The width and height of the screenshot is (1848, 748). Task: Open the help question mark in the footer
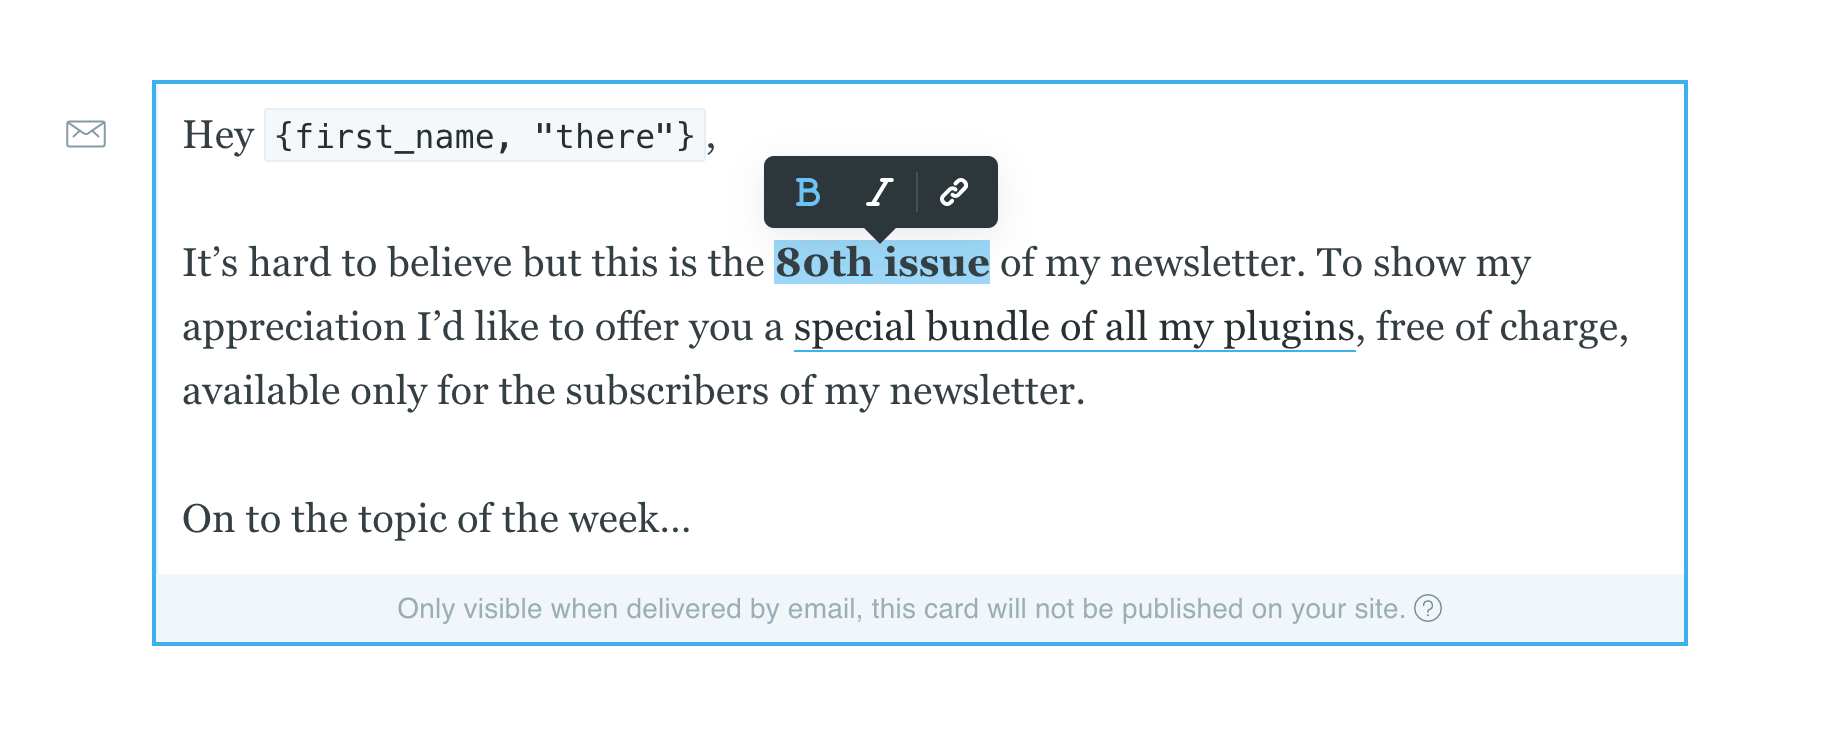point(1428,608)
